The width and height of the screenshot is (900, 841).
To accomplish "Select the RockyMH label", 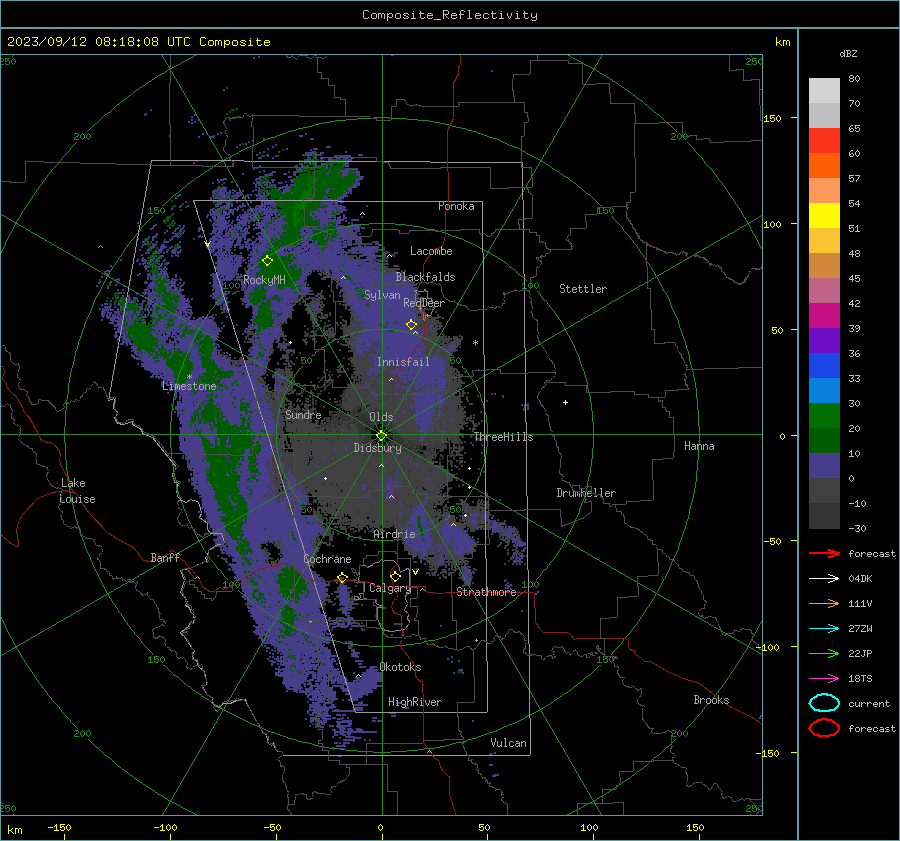I will click(x=264, y=280).
